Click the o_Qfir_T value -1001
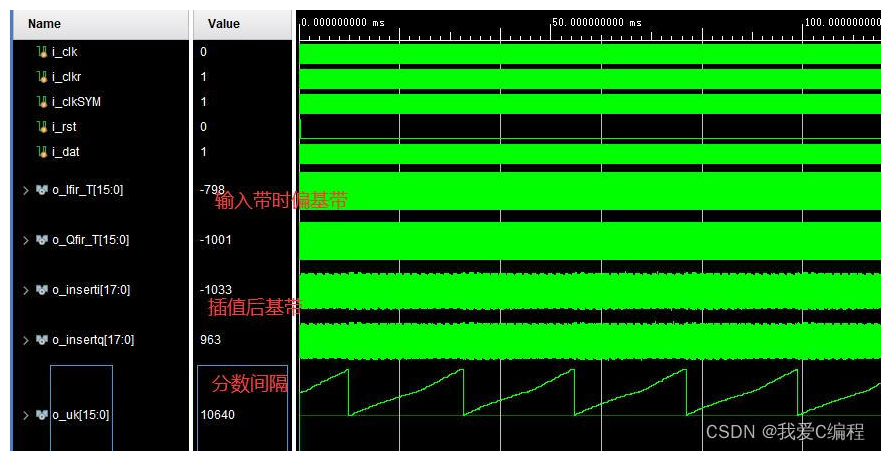Screen dimensions: 882x453 215,240
